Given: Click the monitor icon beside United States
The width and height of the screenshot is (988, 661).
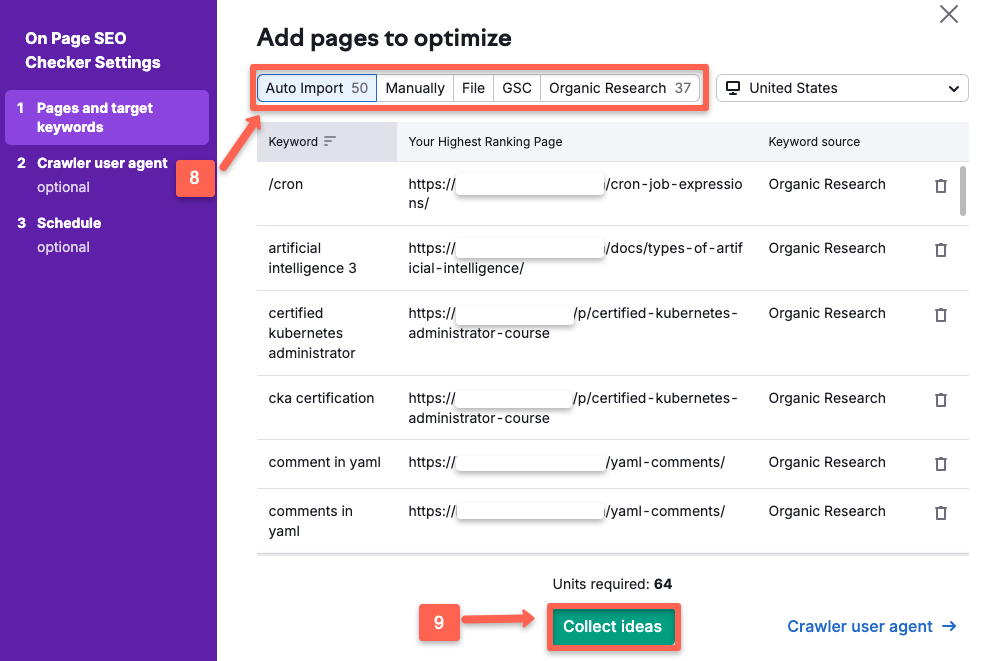Looking at the screenshot, I should pos(734,88).
